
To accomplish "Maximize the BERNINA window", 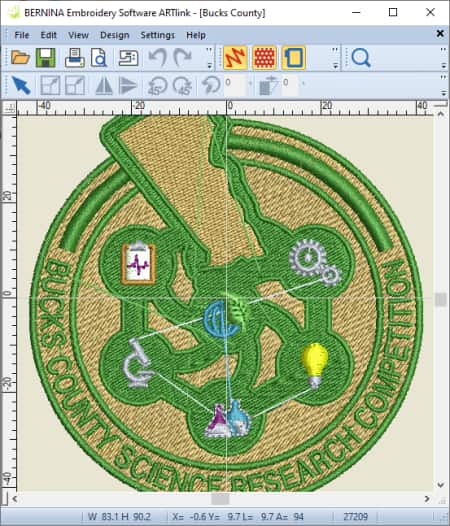I will [x=393, y=12].
